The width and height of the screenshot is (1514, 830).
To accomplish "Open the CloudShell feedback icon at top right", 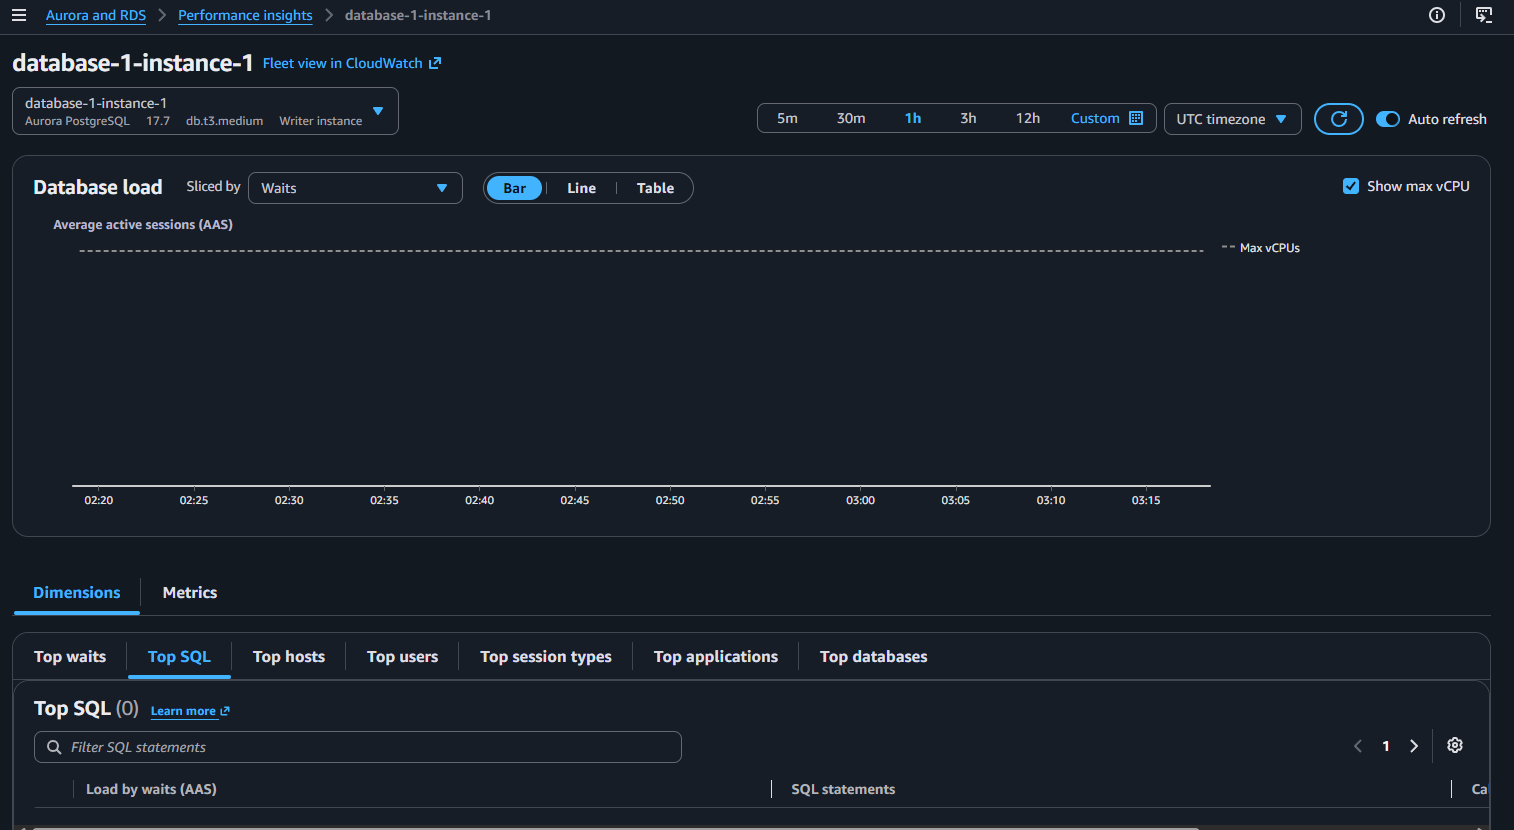I will (1484, 15).
